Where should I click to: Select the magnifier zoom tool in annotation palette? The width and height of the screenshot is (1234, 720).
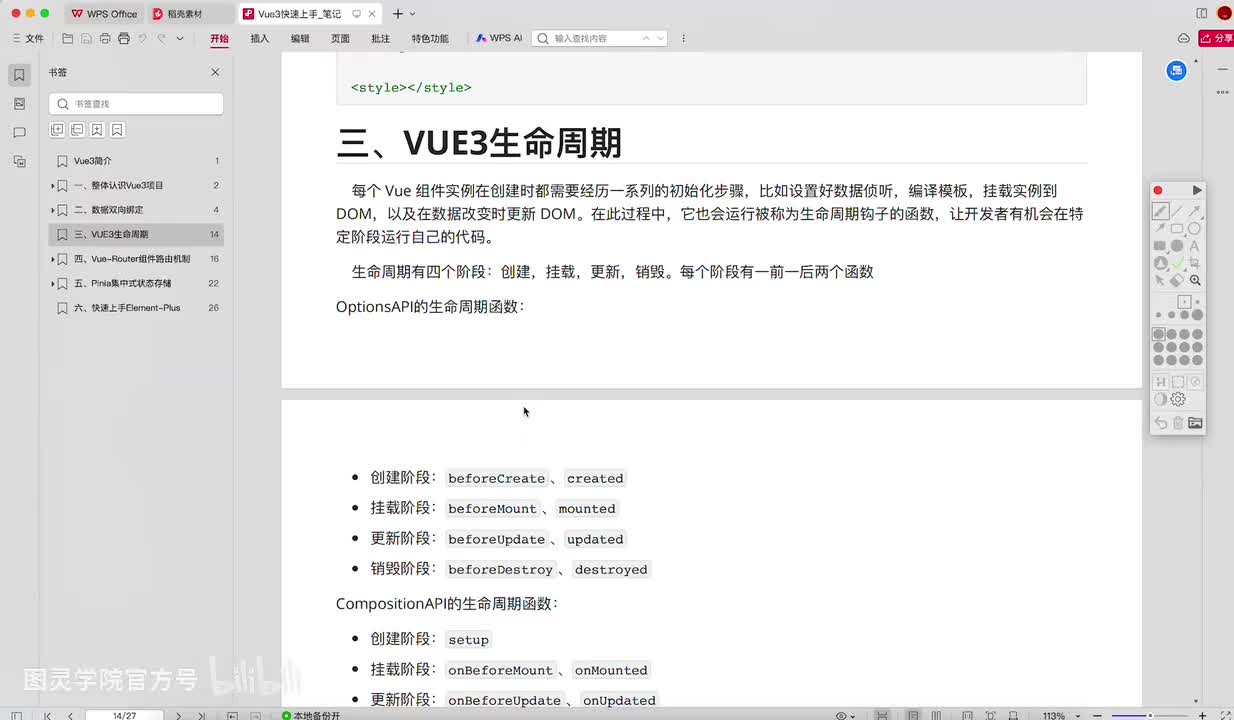(x=1195, y=281)
